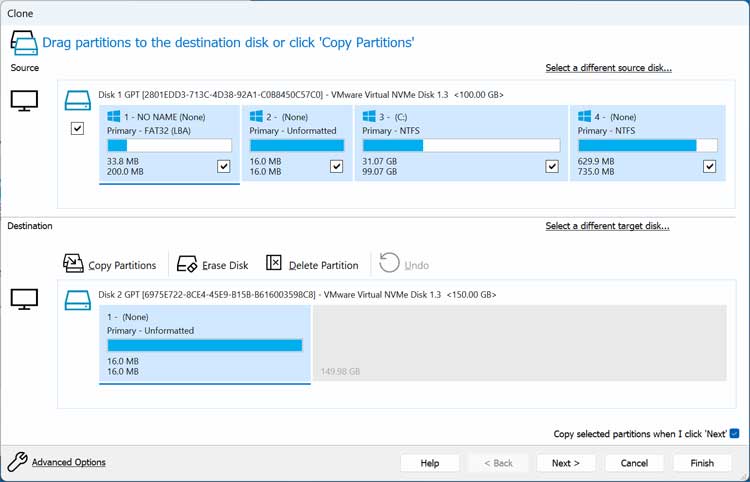The image size is (750, 482).
Task: Click Windows logo on partition 1 NO NAME
Action: [113, 116]
